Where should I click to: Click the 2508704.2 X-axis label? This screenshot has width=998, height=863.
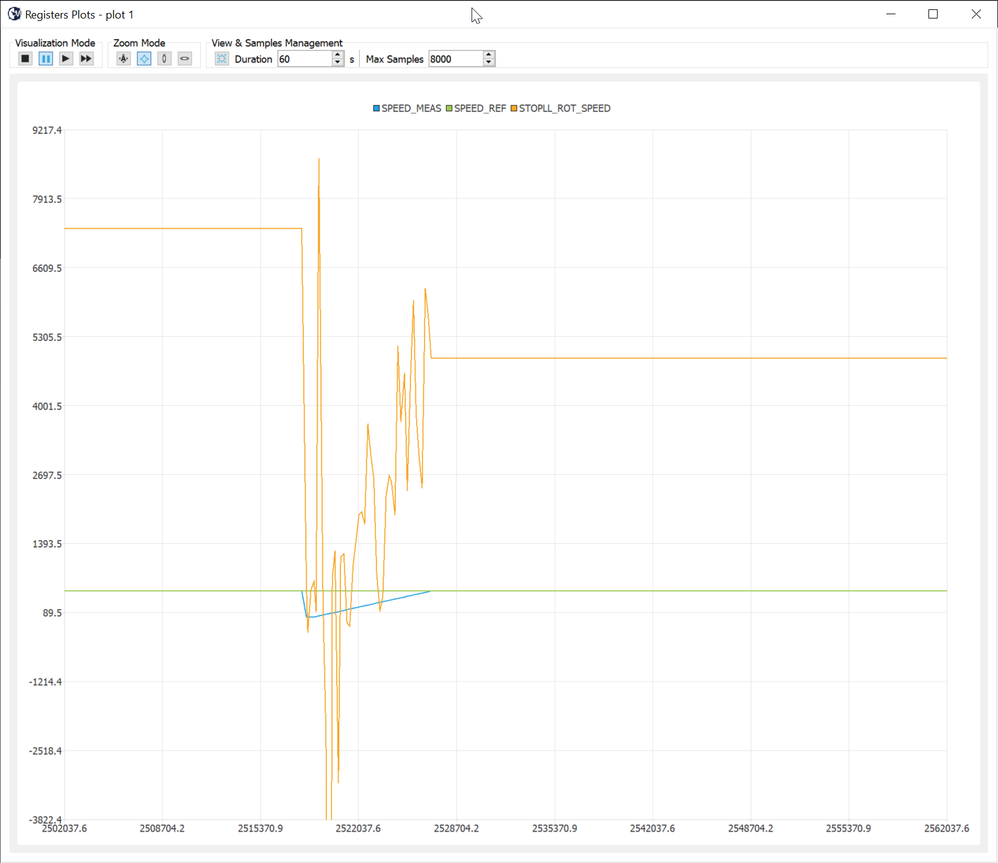pos(162,828)
